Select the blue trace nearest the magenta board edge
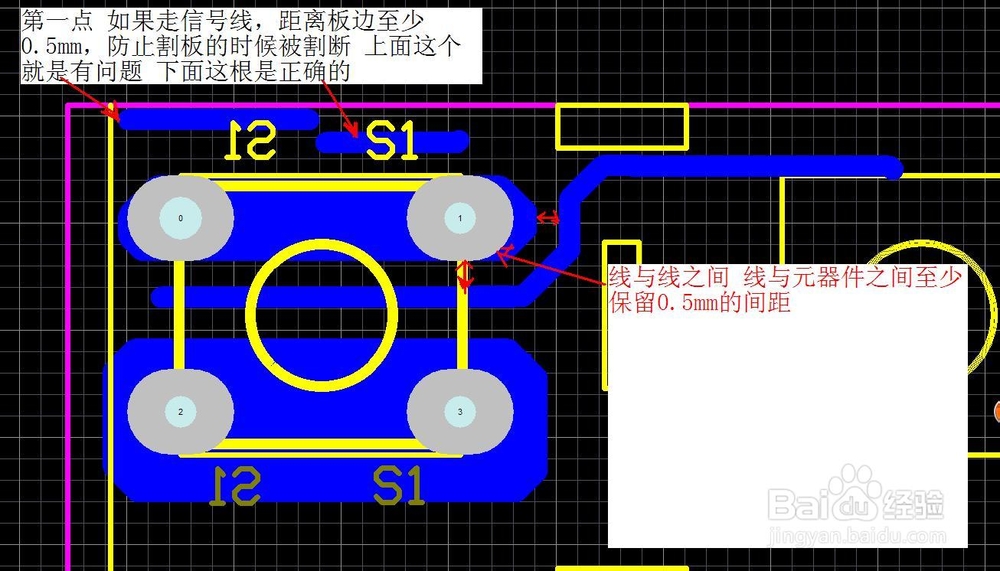 coord(219,119)
